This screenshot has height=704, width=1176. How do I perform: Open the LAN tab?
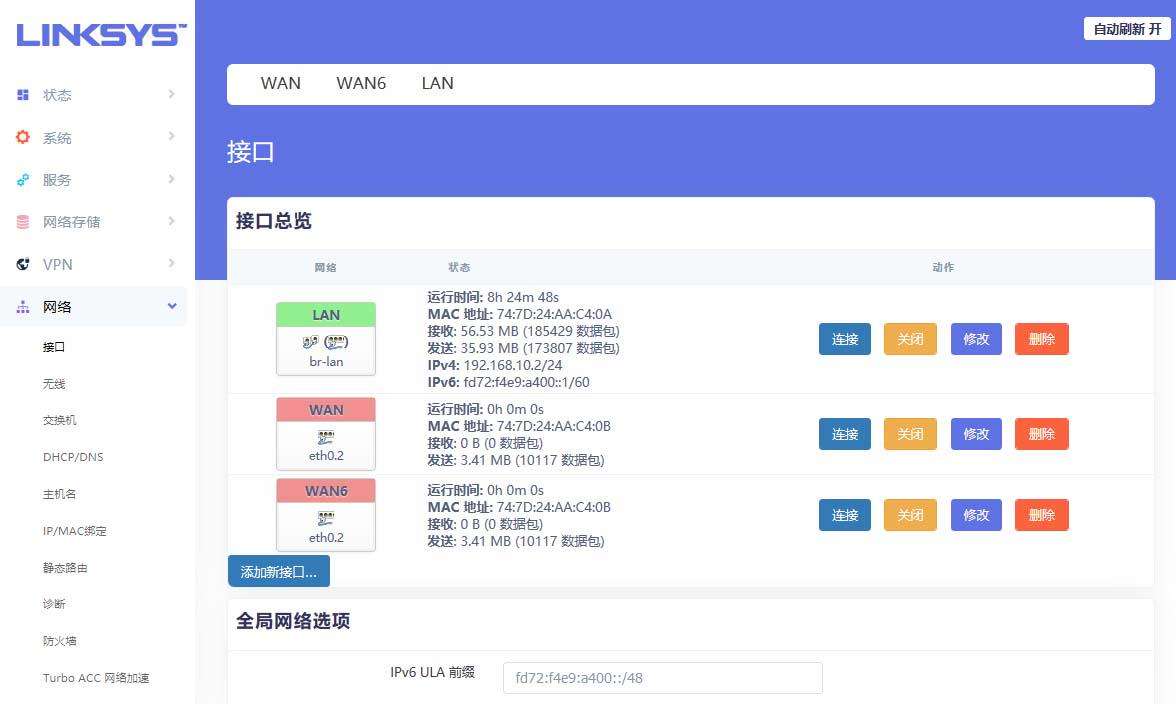pyautogui.click(x=437, y=83)
